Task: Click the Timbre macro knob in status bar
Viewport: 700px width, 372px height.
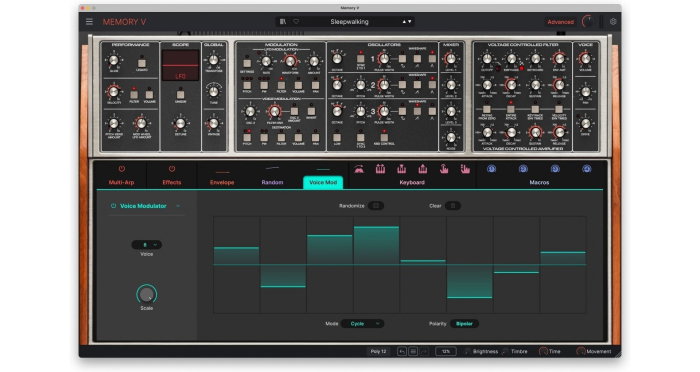Action: coord(505,351)
